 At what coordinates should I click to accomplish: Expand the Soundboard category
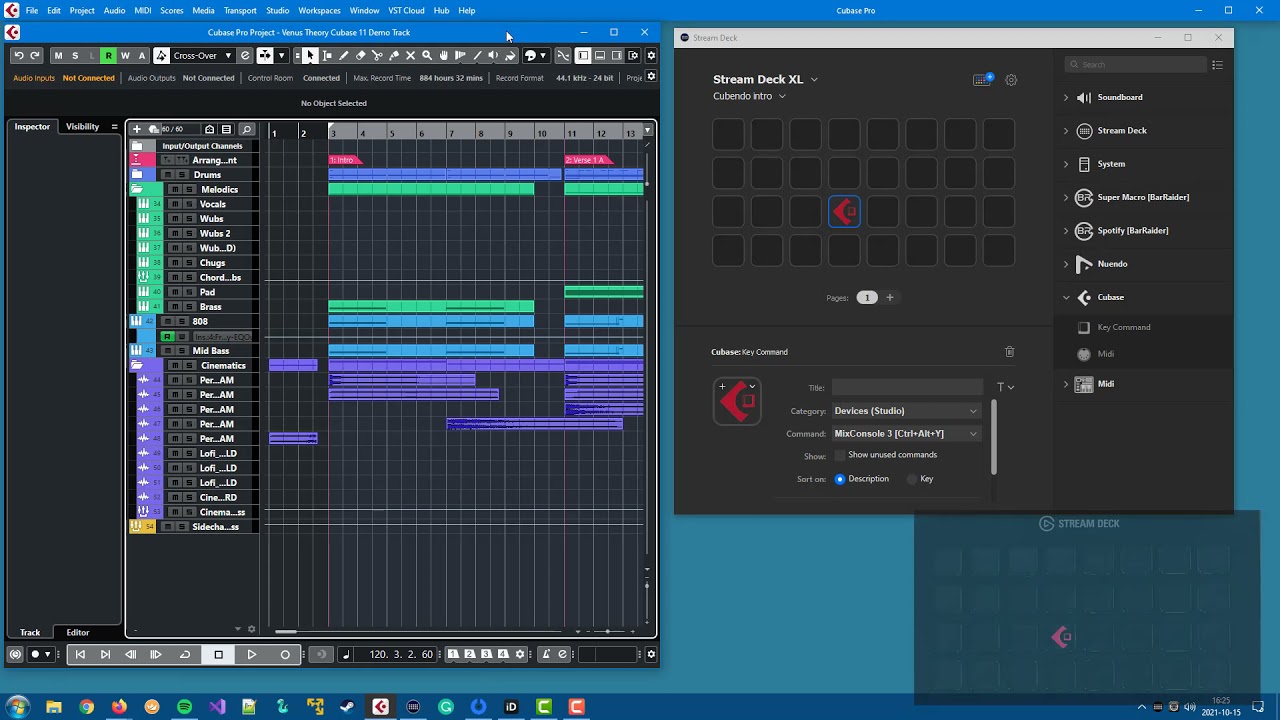coord(1066,97)
